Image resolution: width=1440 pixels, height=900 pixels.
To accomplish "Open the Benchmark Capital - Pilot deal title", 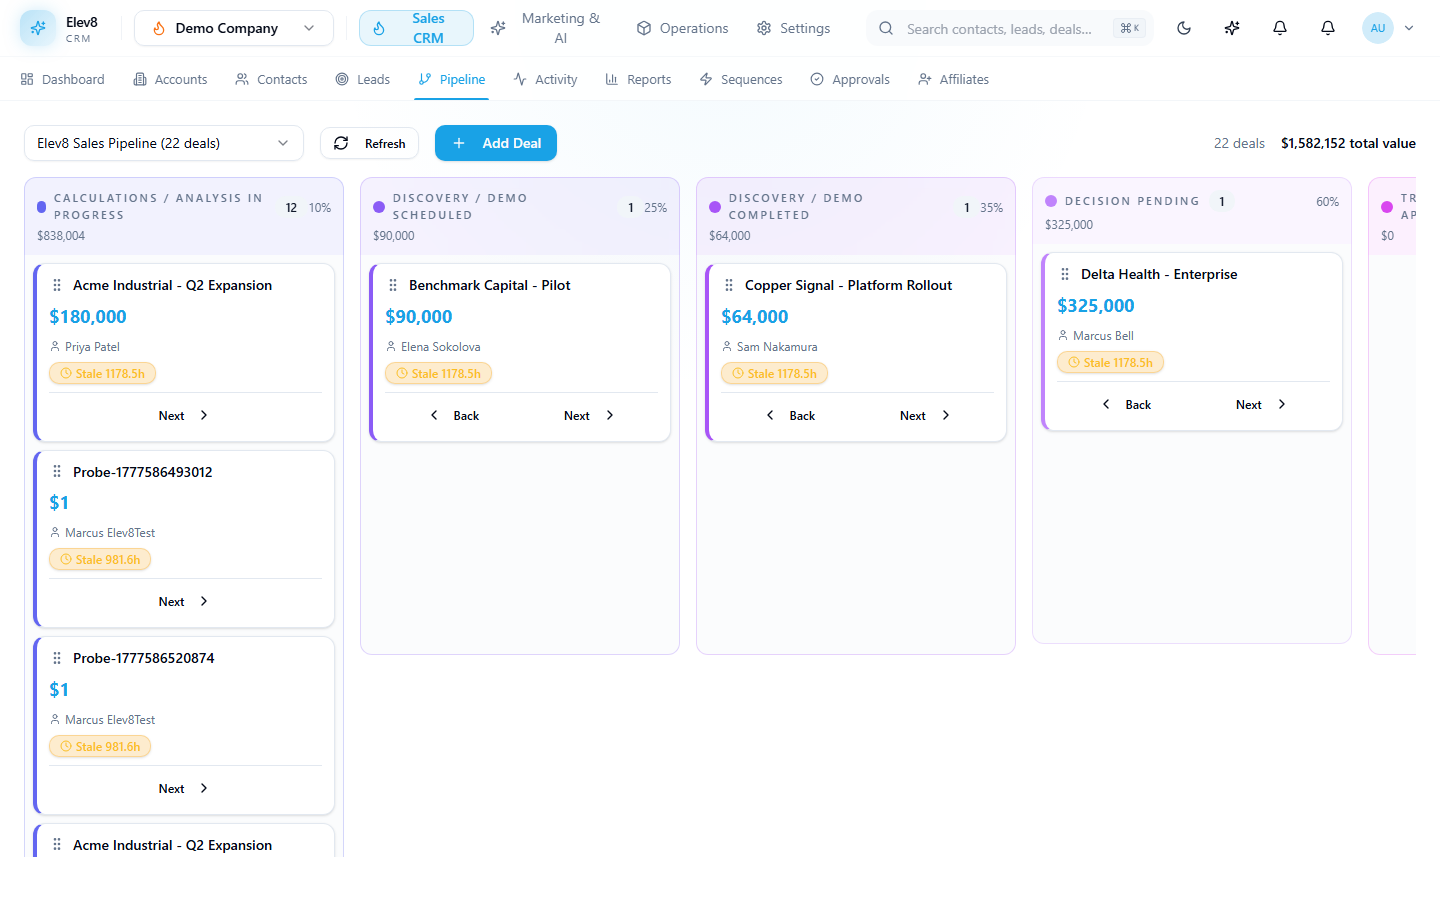I will [490, 285].
